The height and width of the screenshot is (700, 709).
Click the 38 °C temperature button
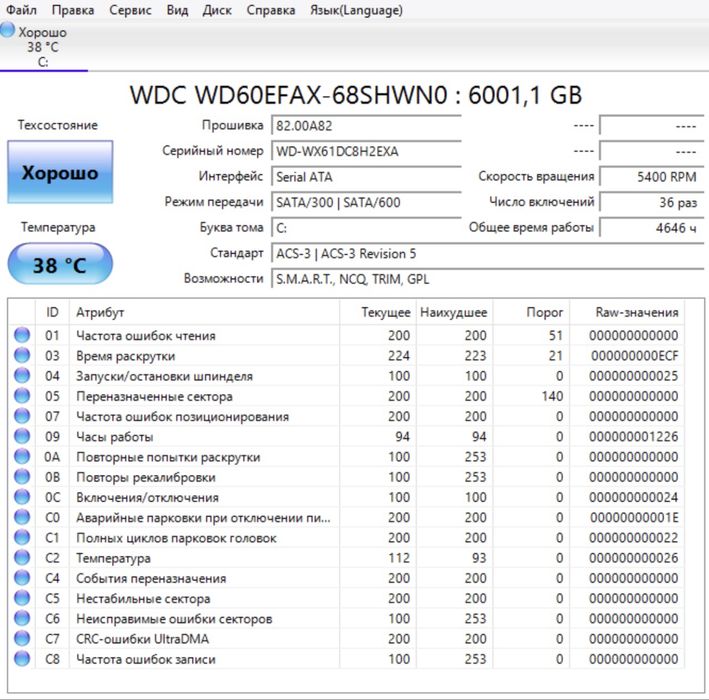pos(60,265)
